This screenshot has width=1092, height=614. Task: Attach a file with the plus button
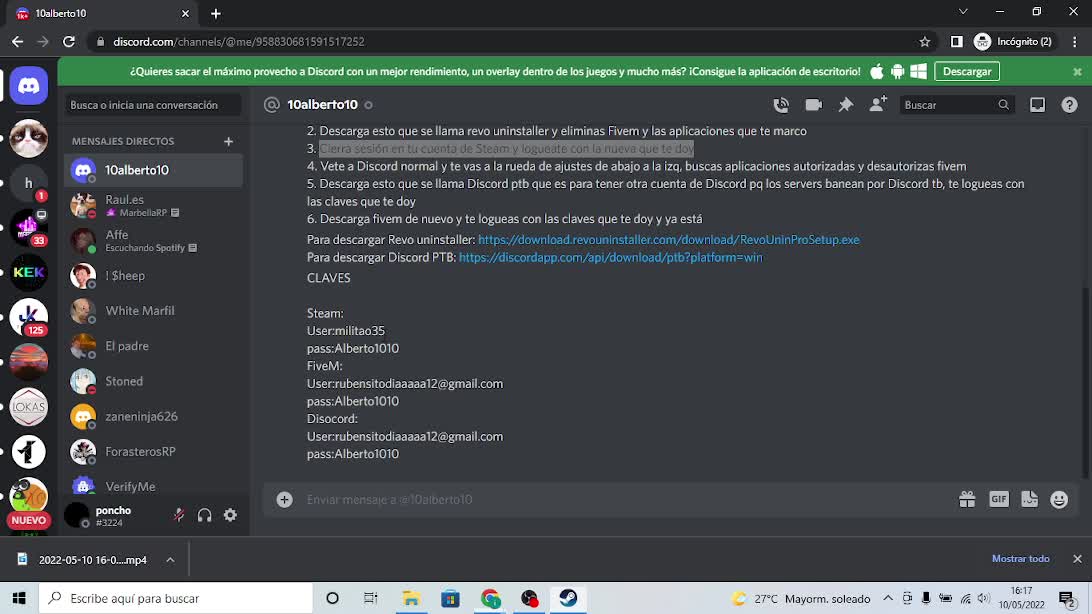284,499
